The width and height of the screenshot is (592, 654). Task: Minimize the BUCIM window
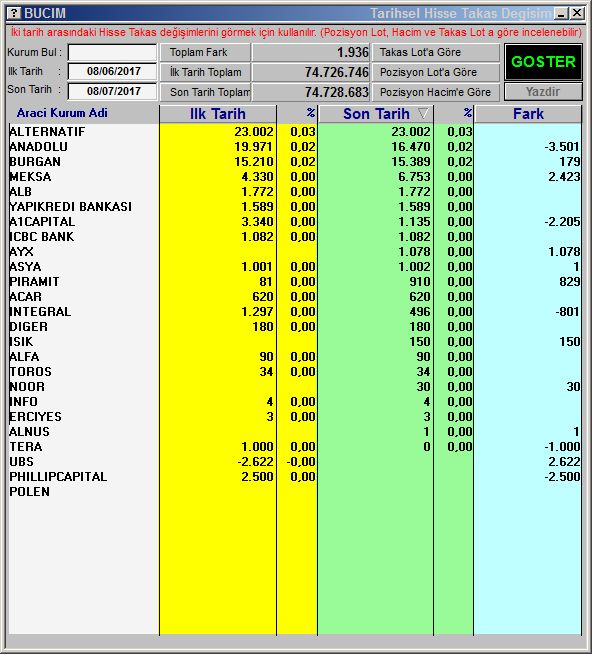[x=562, y=13]
